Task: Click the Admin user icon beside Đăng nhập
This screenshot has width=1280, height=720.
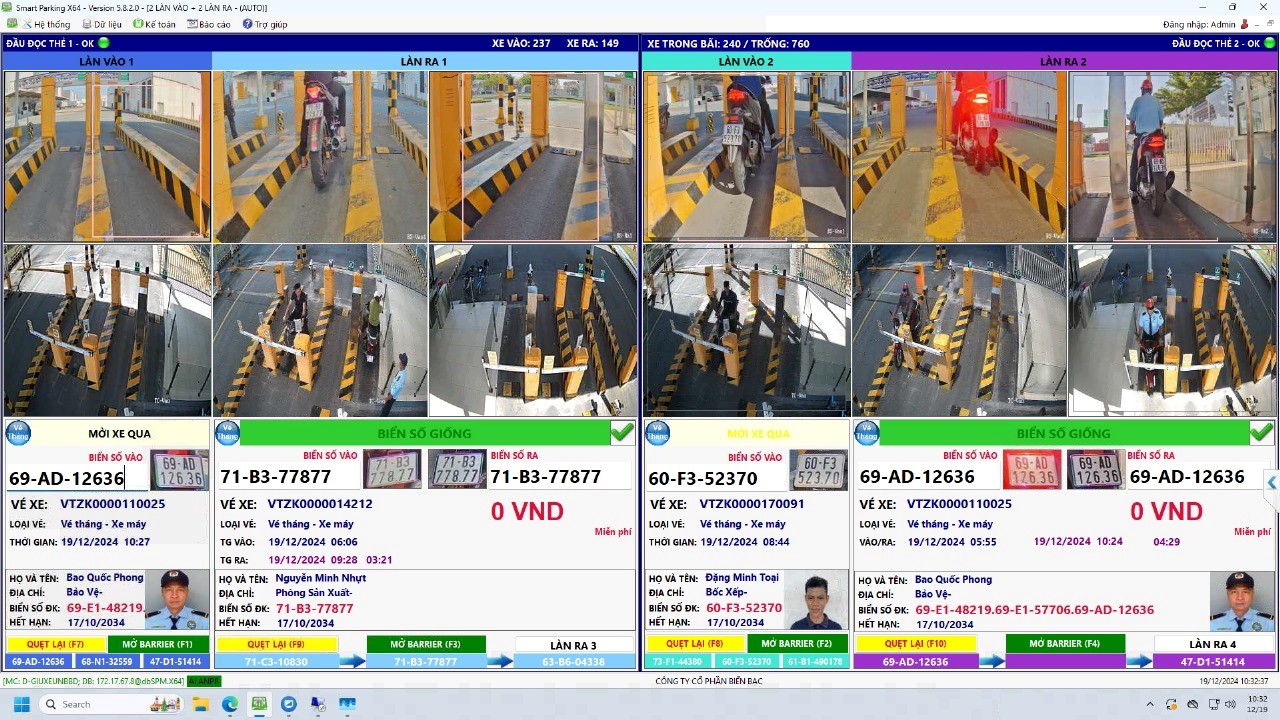Action: (1244, 24)
